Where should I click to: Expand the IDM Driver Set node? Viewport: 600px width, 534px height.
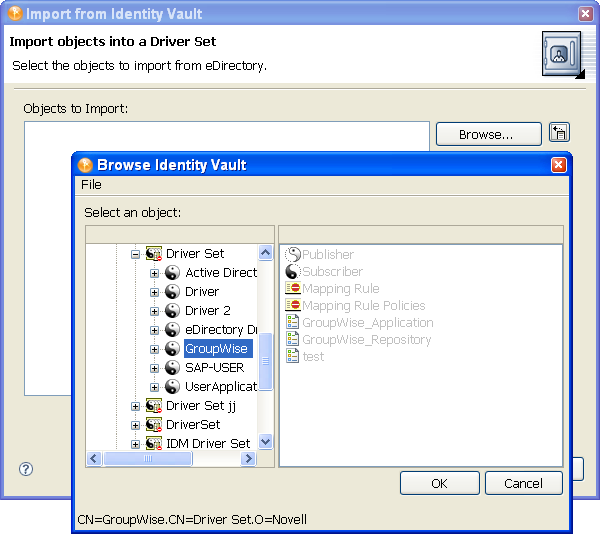135,444
